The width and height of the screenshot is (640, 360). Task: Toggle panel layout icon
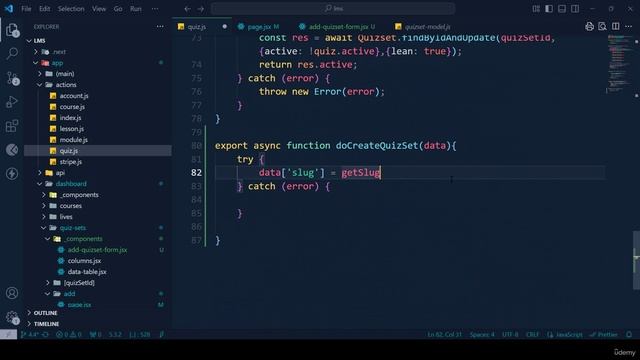click(x=562, y=9)
